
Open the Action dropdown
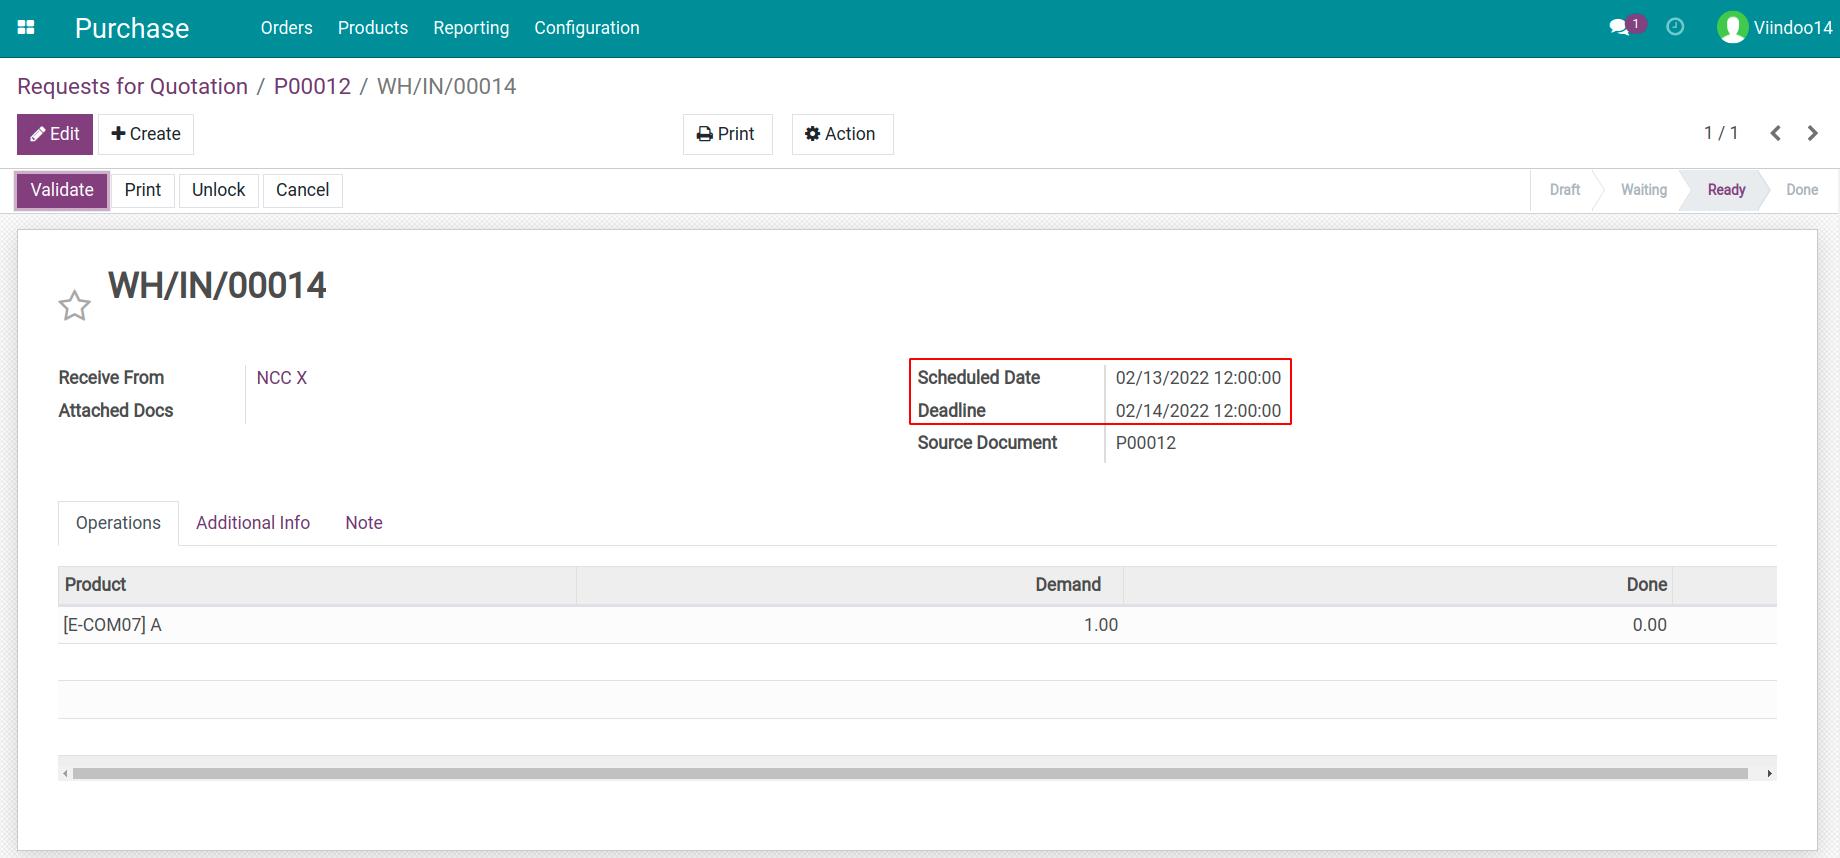[x=841, y=134]
